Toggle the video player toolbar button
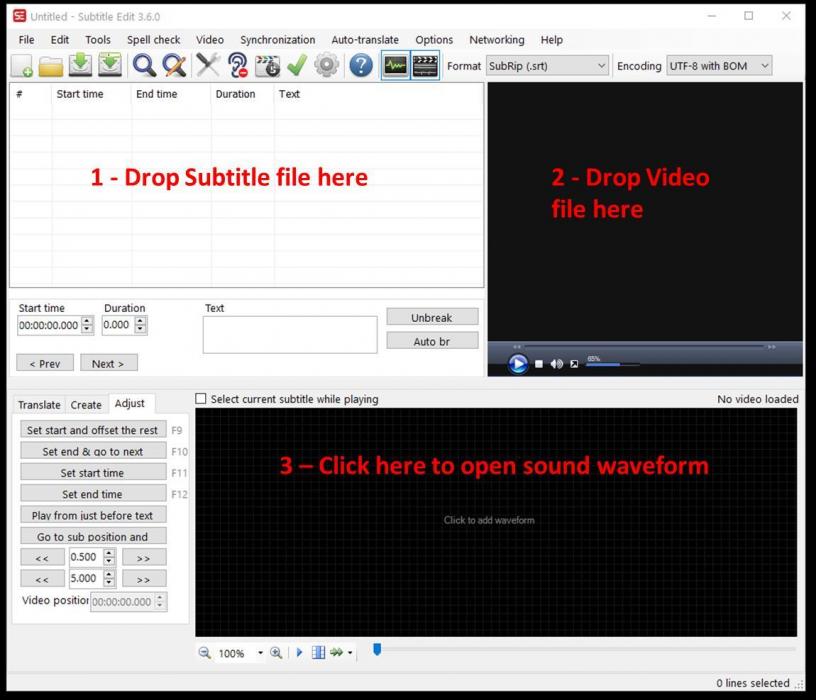The height and width of the screenshot is (700, 816). tap(425, 66)
